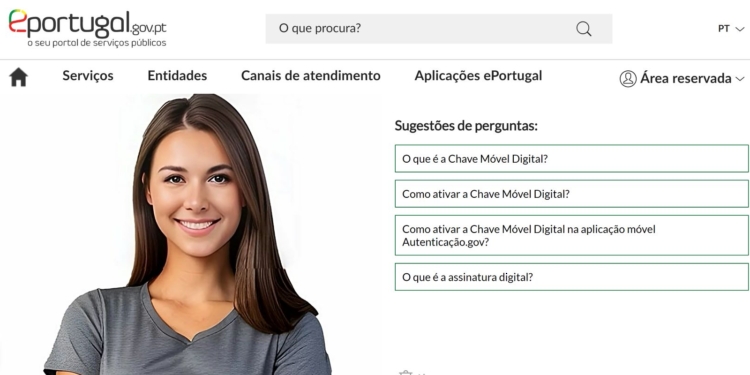Click the user profile circle icon
The image size is (750, 375).
628,78
